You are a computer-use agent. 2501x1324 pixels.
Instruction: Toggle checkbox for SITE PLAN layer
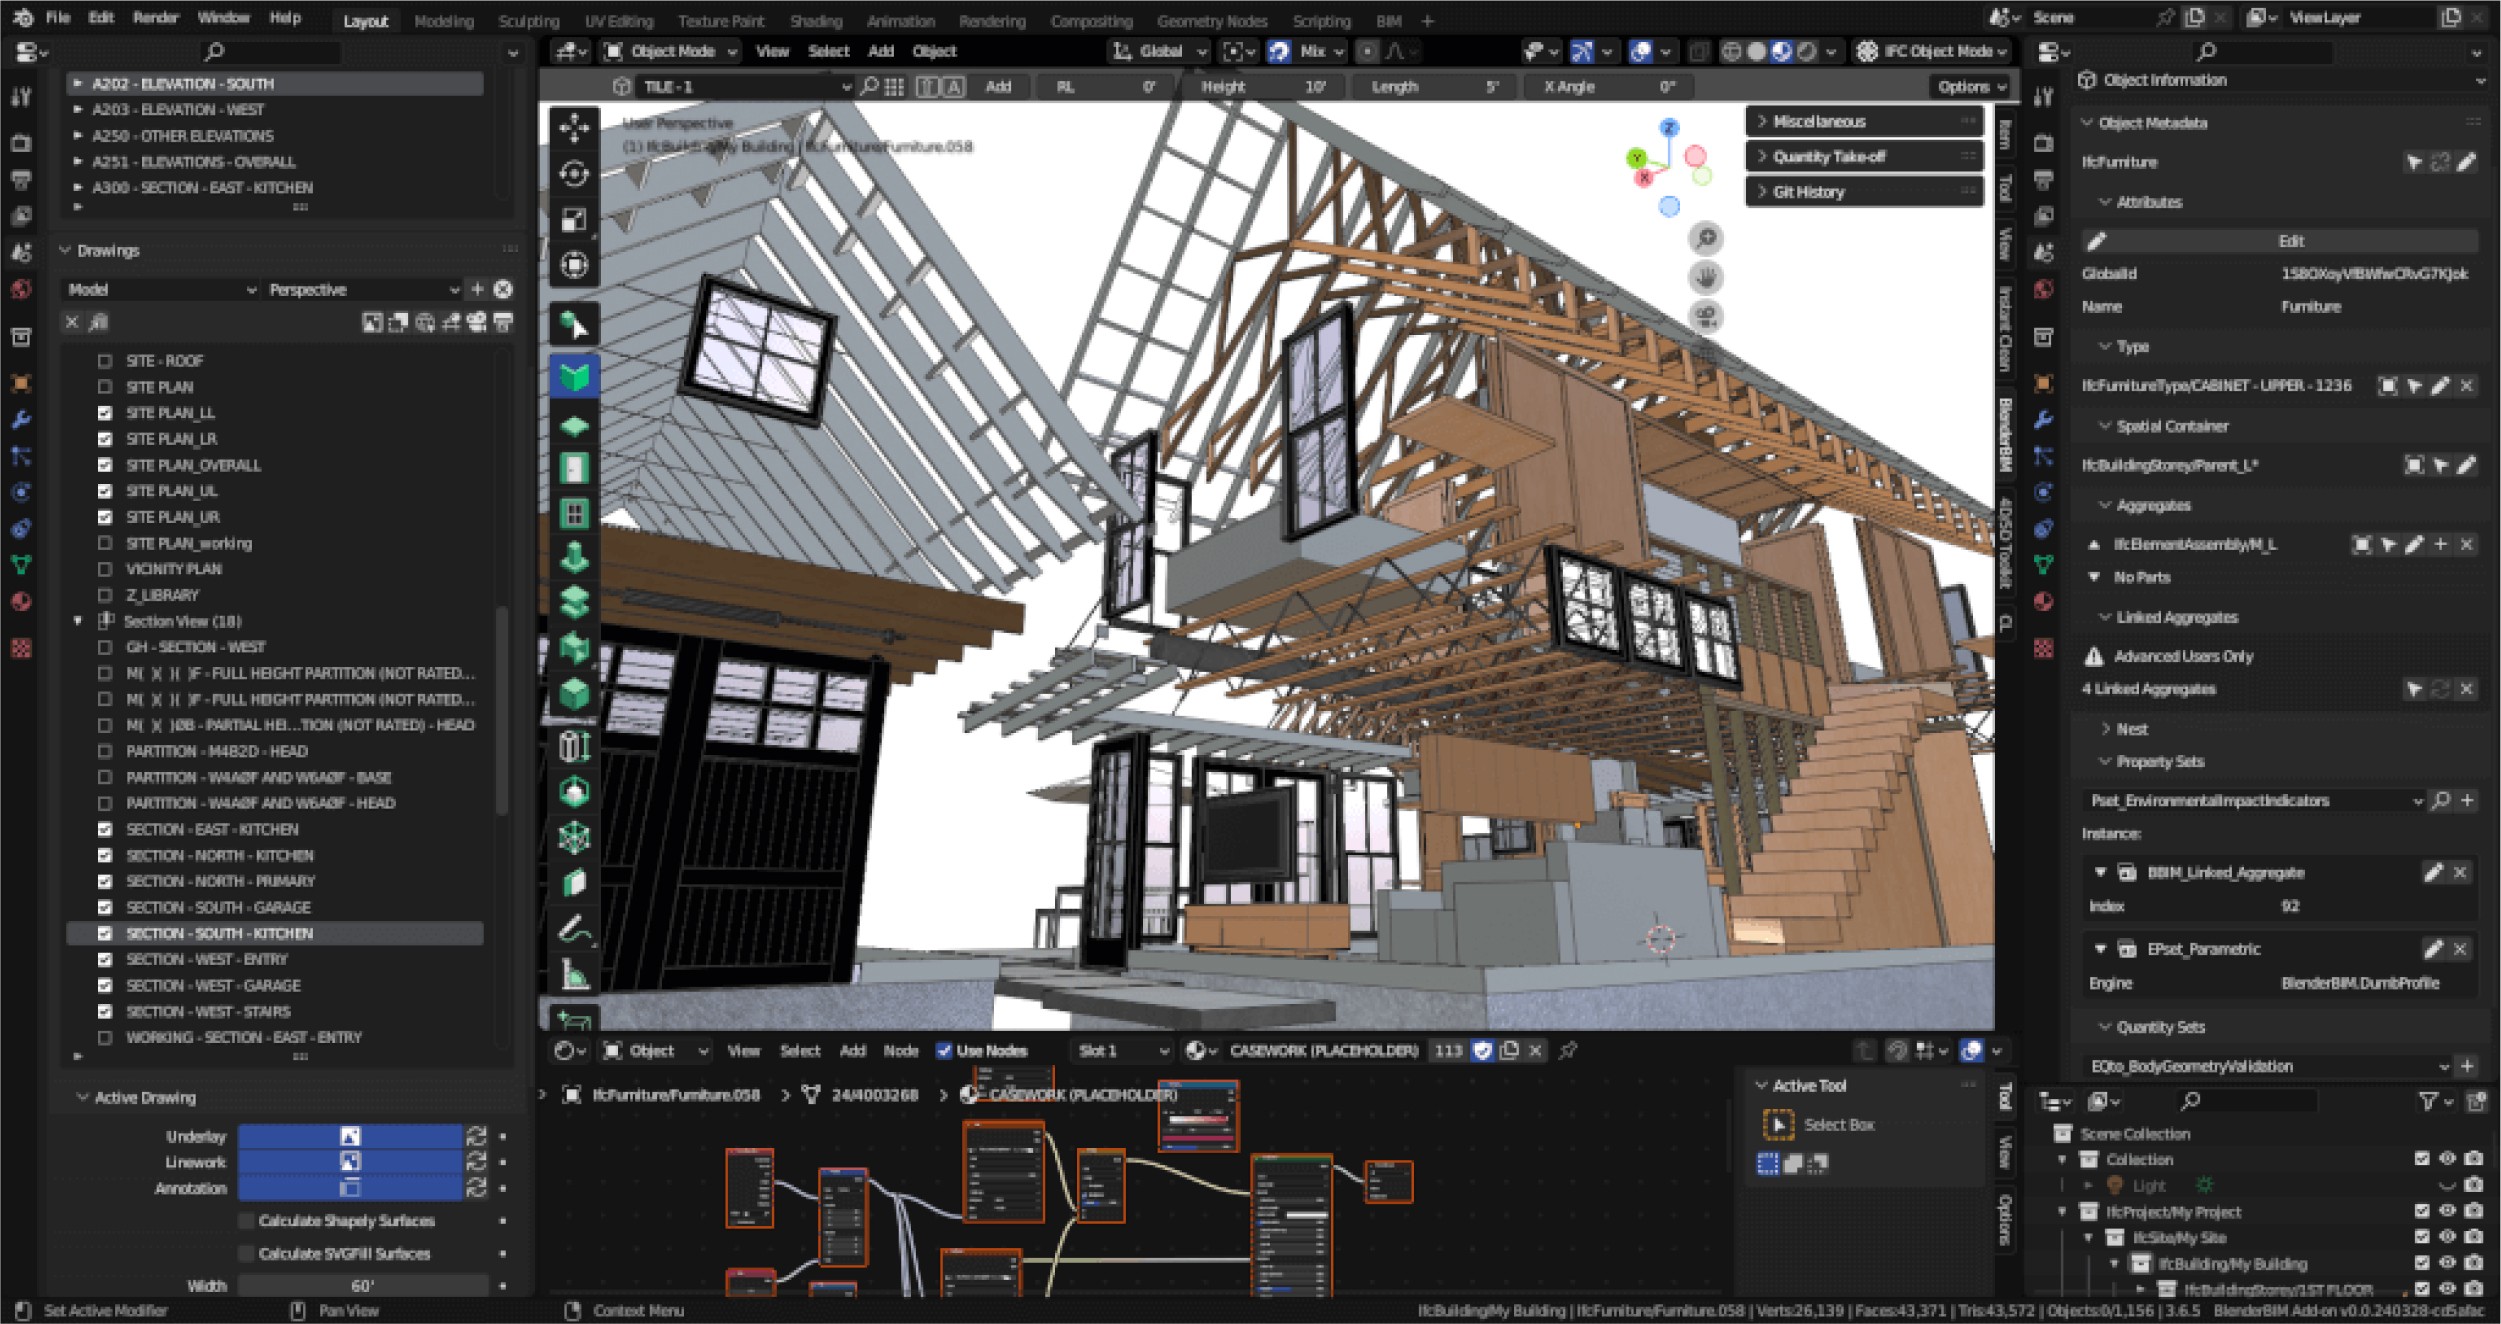[106, 386]
